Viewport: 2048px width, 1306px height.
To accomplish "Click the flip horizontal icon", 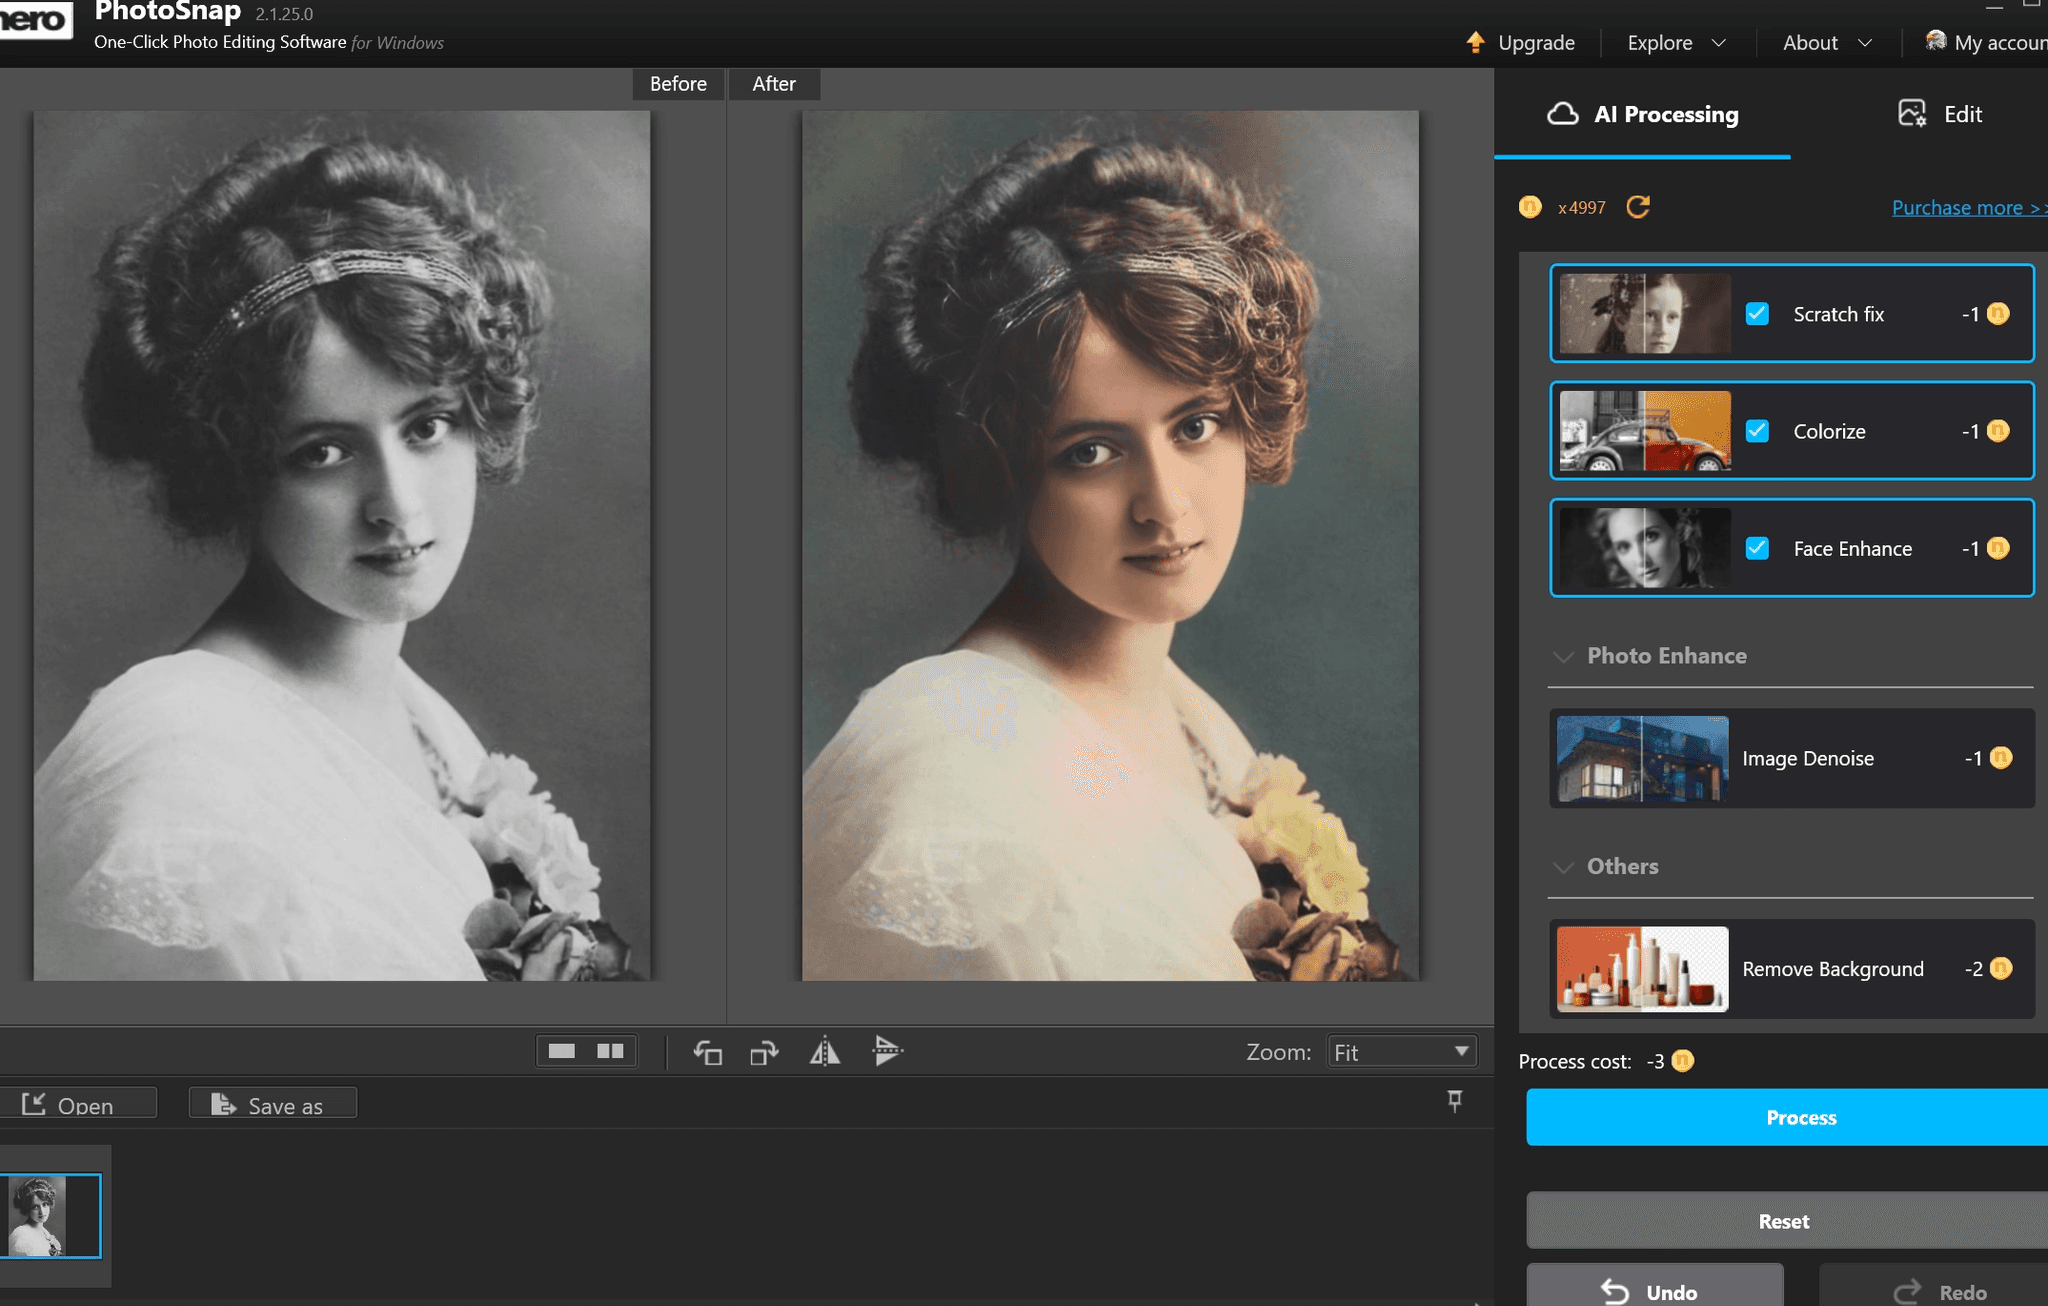I will point(826,1051).
